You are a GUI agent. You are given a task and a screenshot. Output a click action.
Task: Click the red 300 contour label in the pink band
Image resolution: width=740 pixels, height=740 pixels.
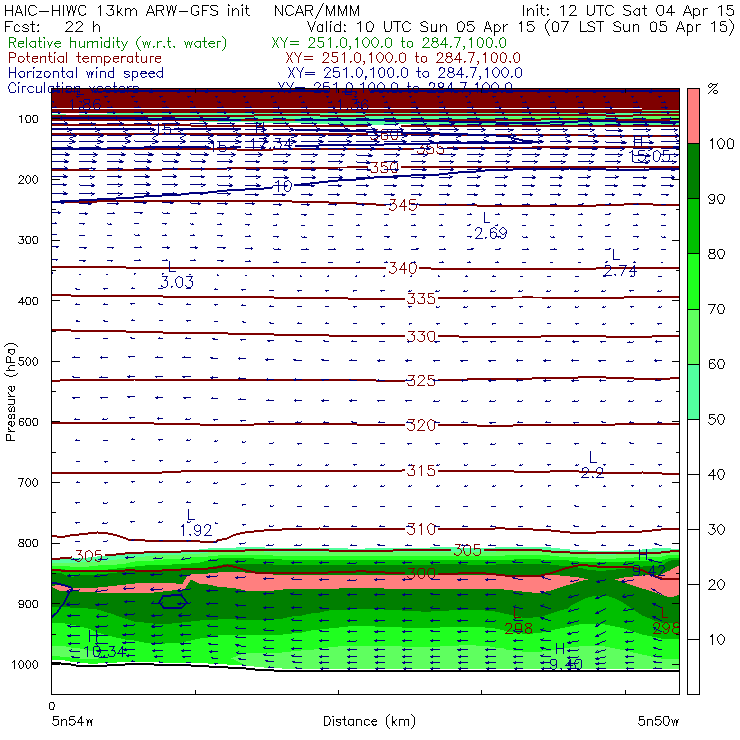[421, 573]
